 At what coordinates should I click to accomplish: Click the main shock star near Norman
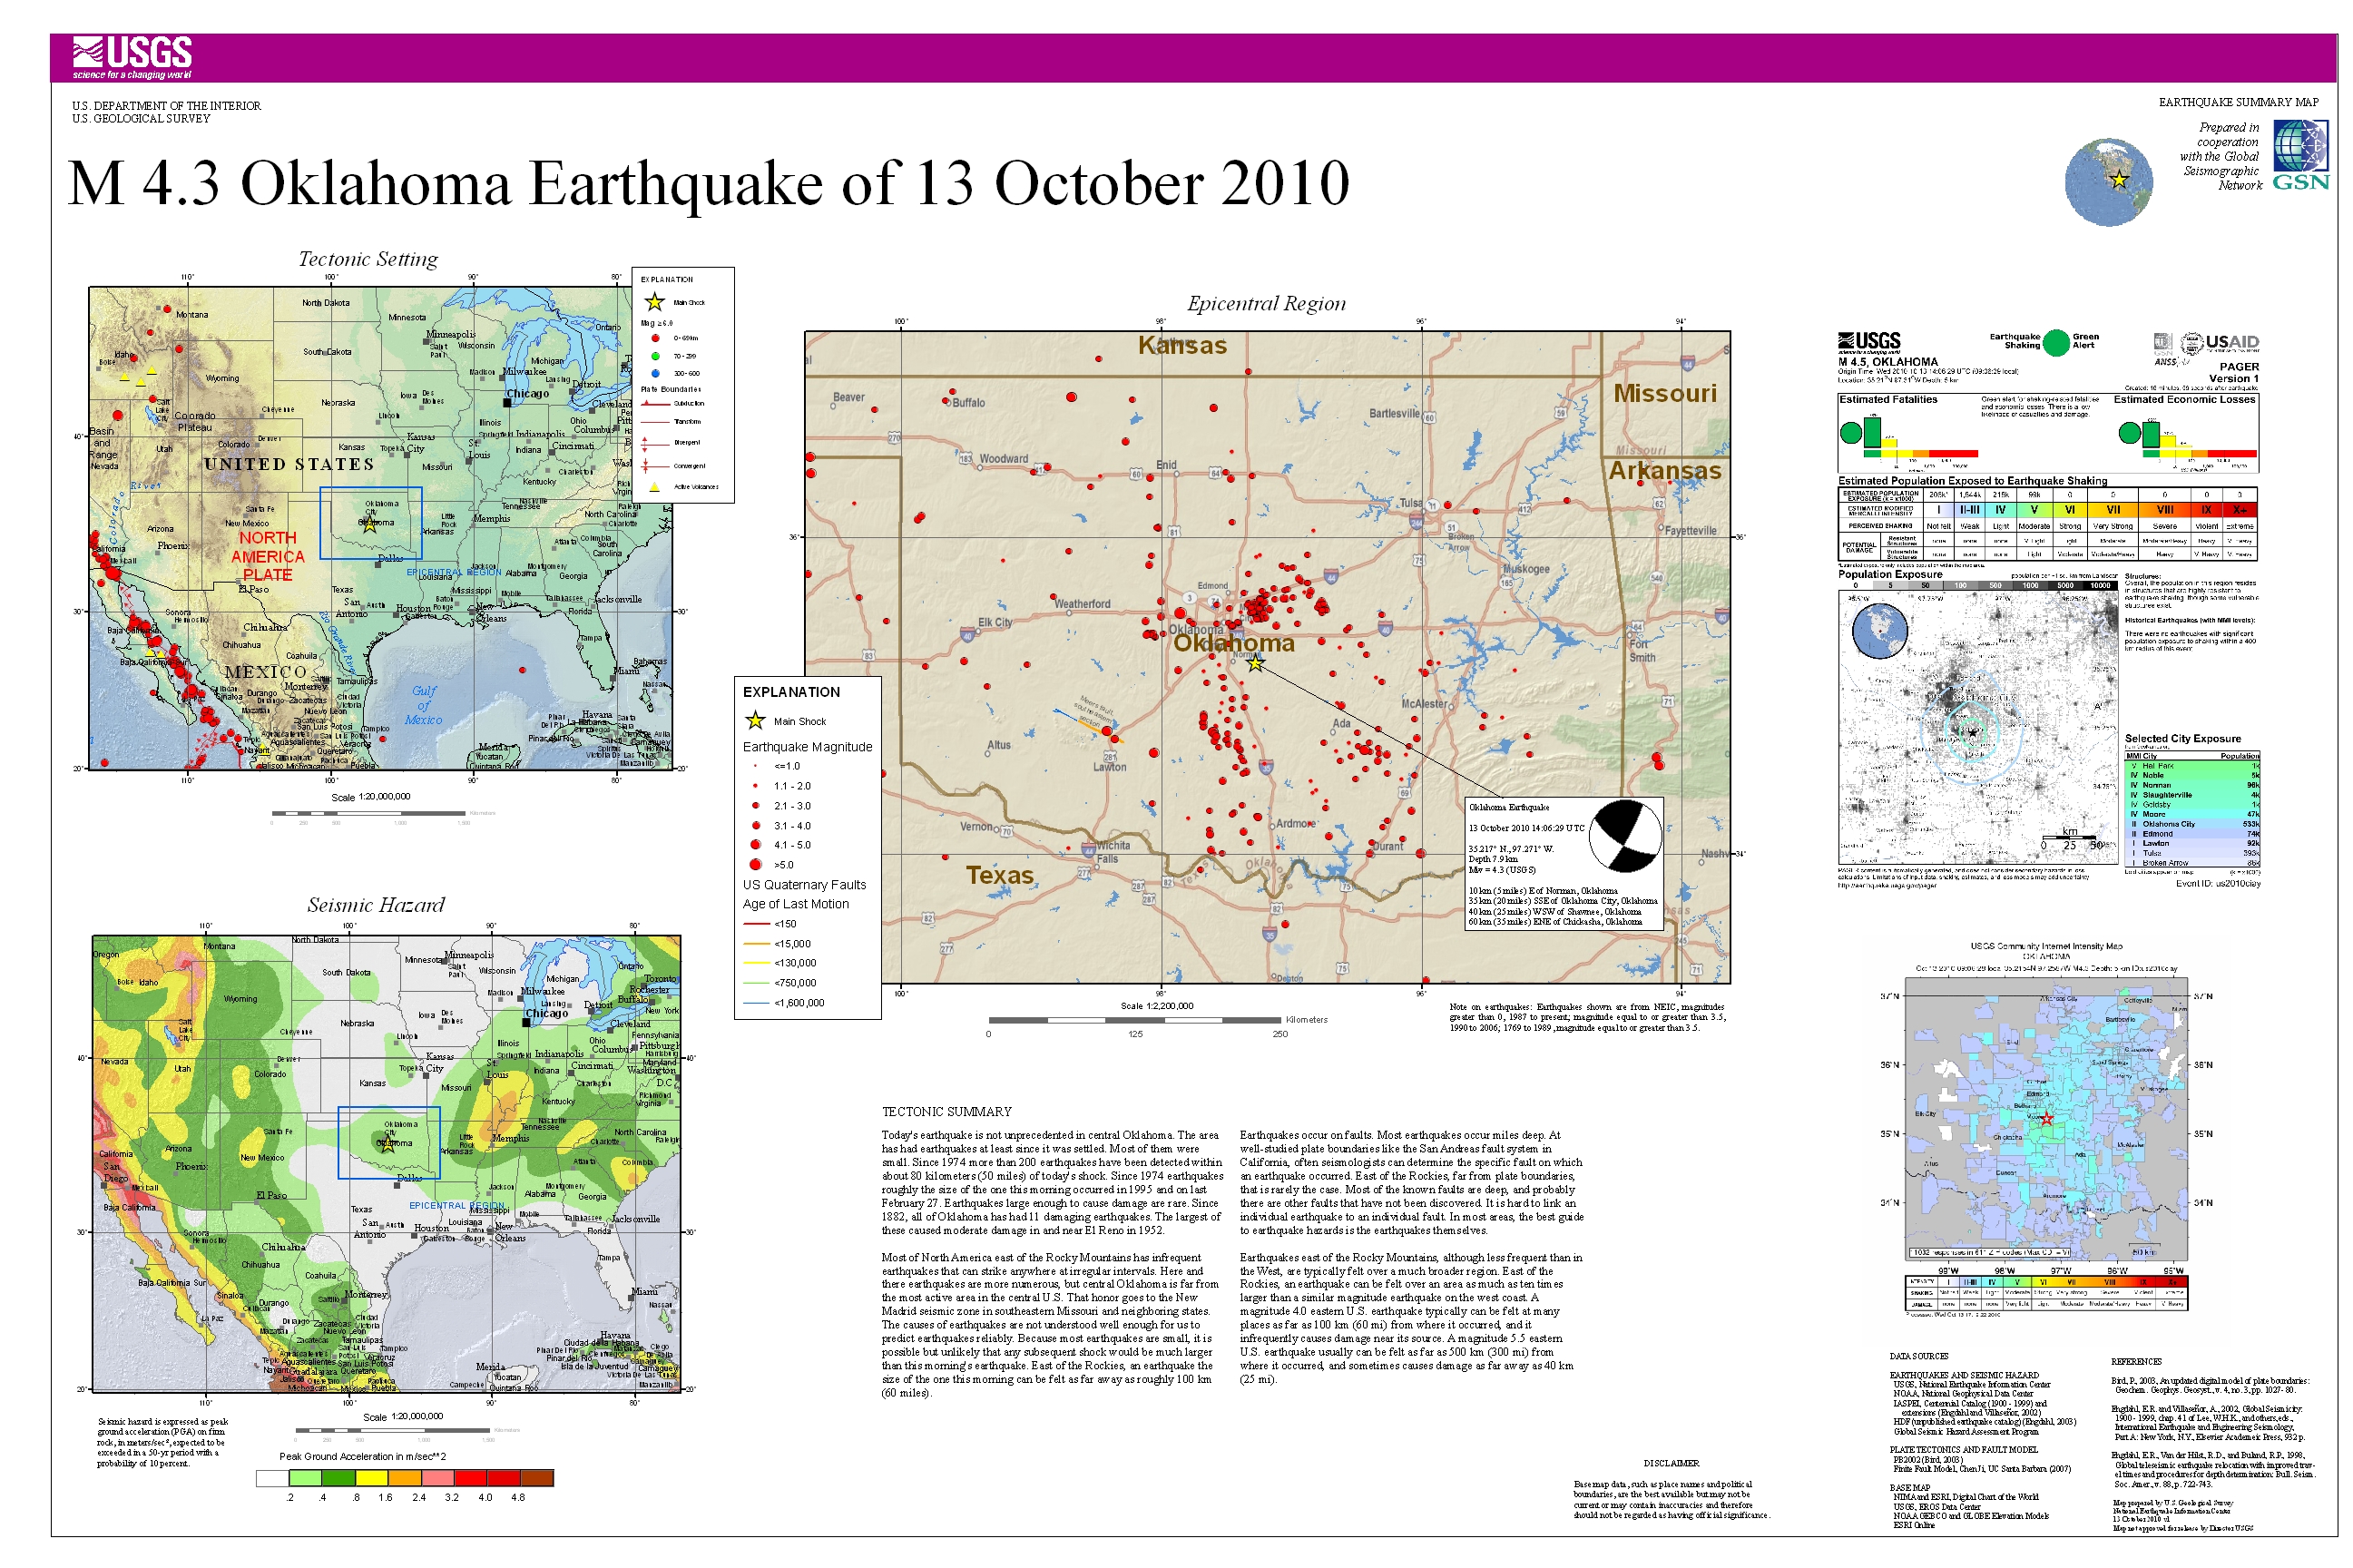click(1255, 662)
